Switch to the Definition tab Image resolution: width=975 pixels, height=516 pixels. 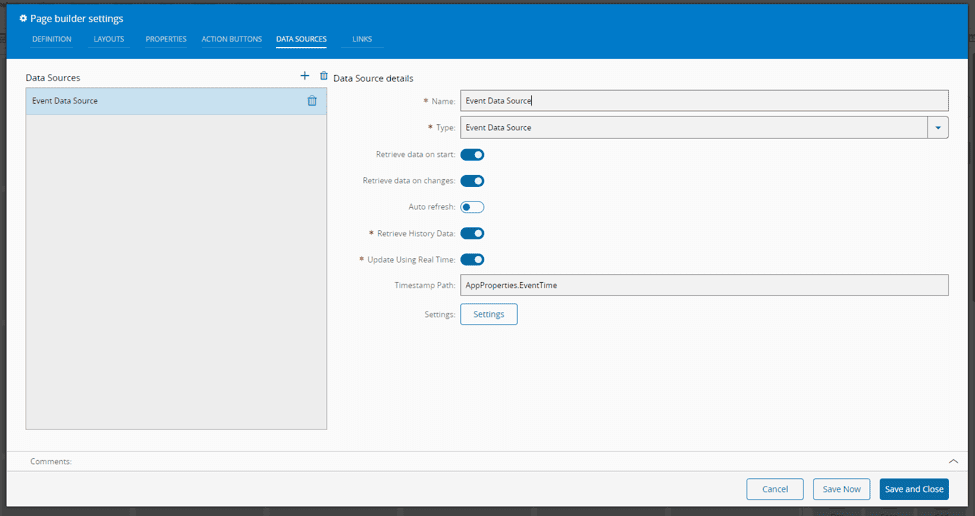[52, 40]
